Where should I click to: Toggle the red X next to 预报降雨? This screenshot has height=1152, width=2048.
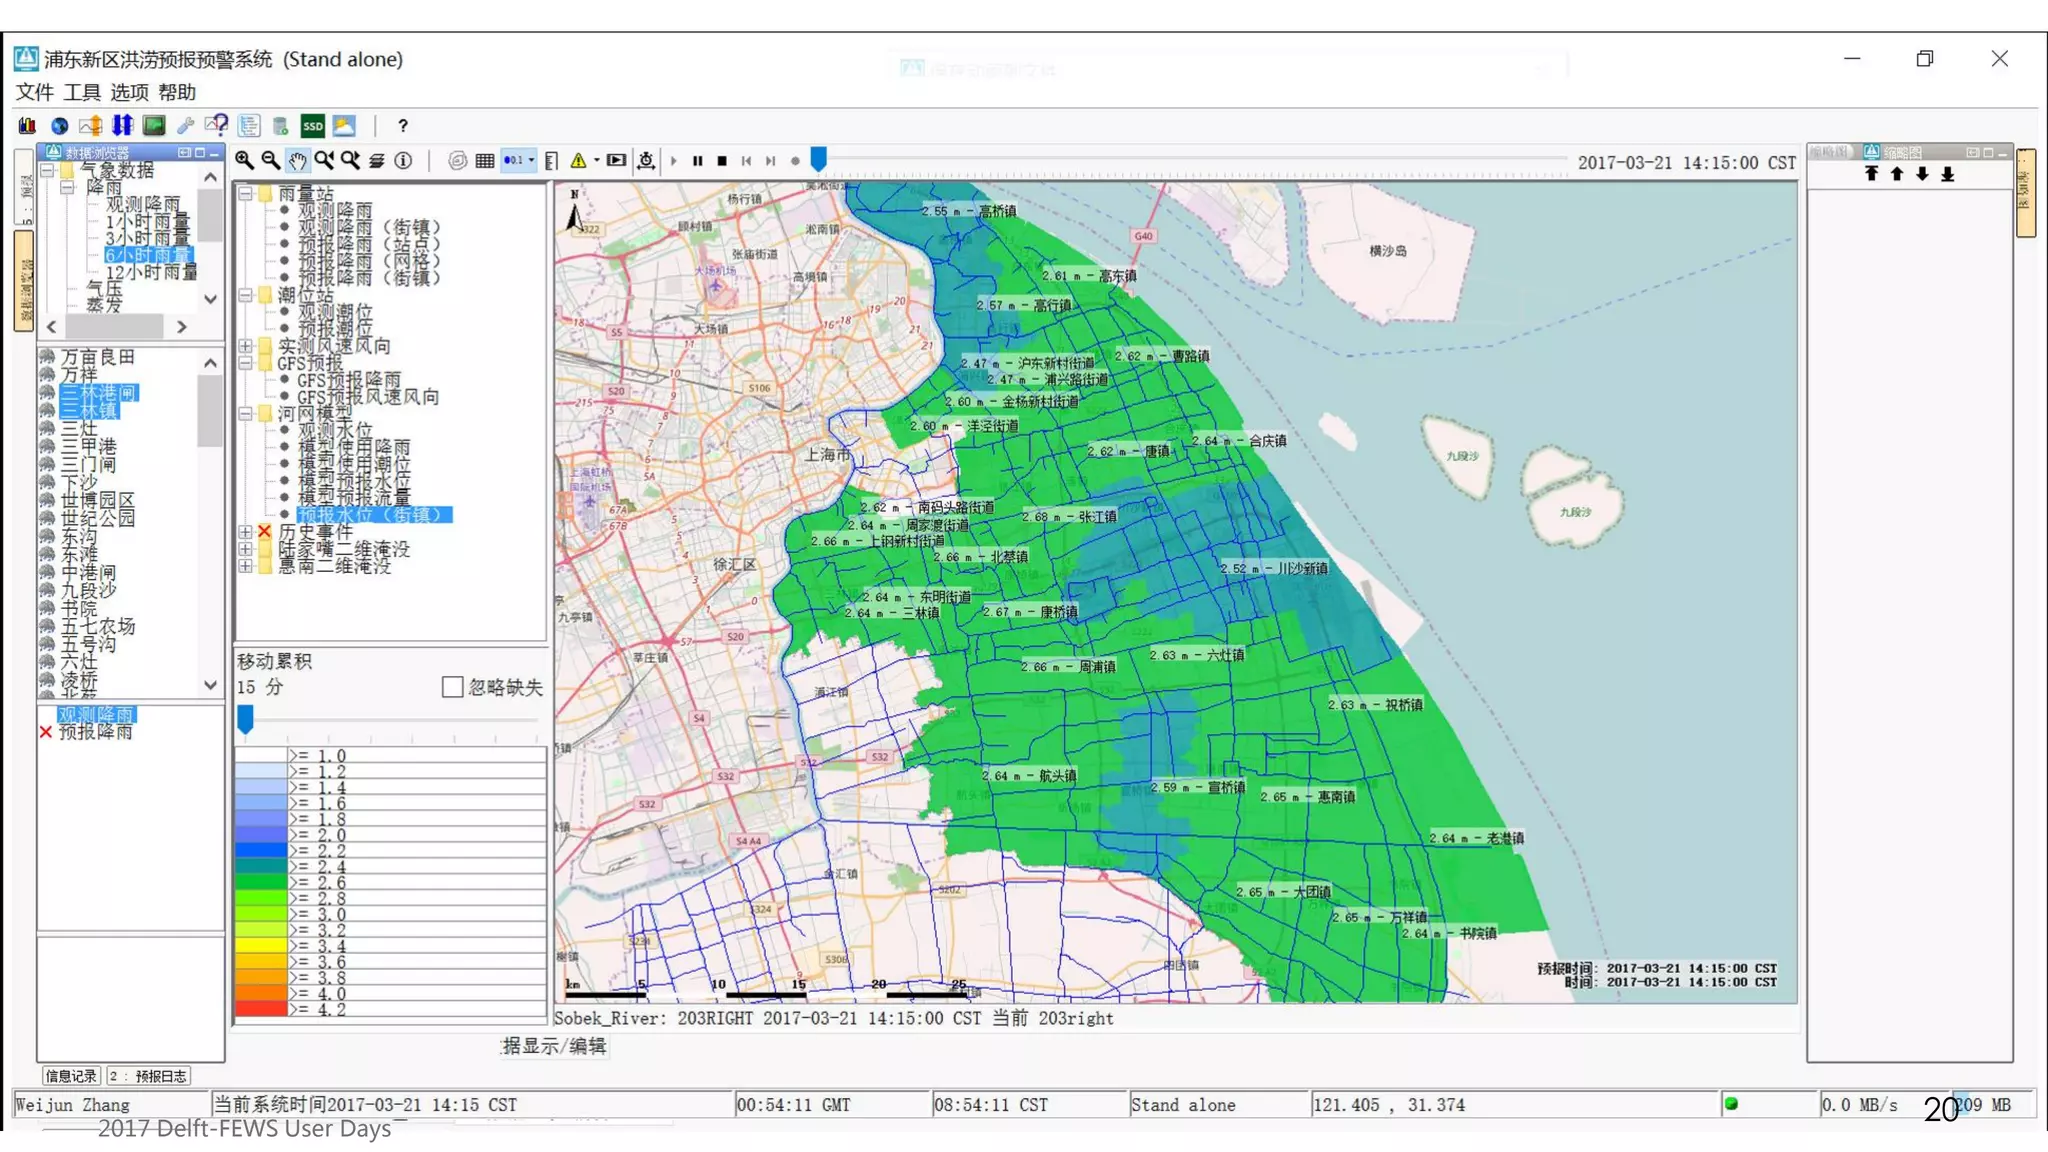point(46,732)
